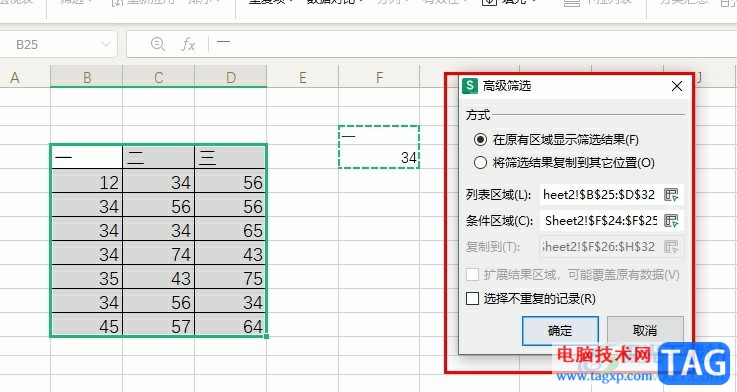Click cell containing 74

tap(158, 253)
